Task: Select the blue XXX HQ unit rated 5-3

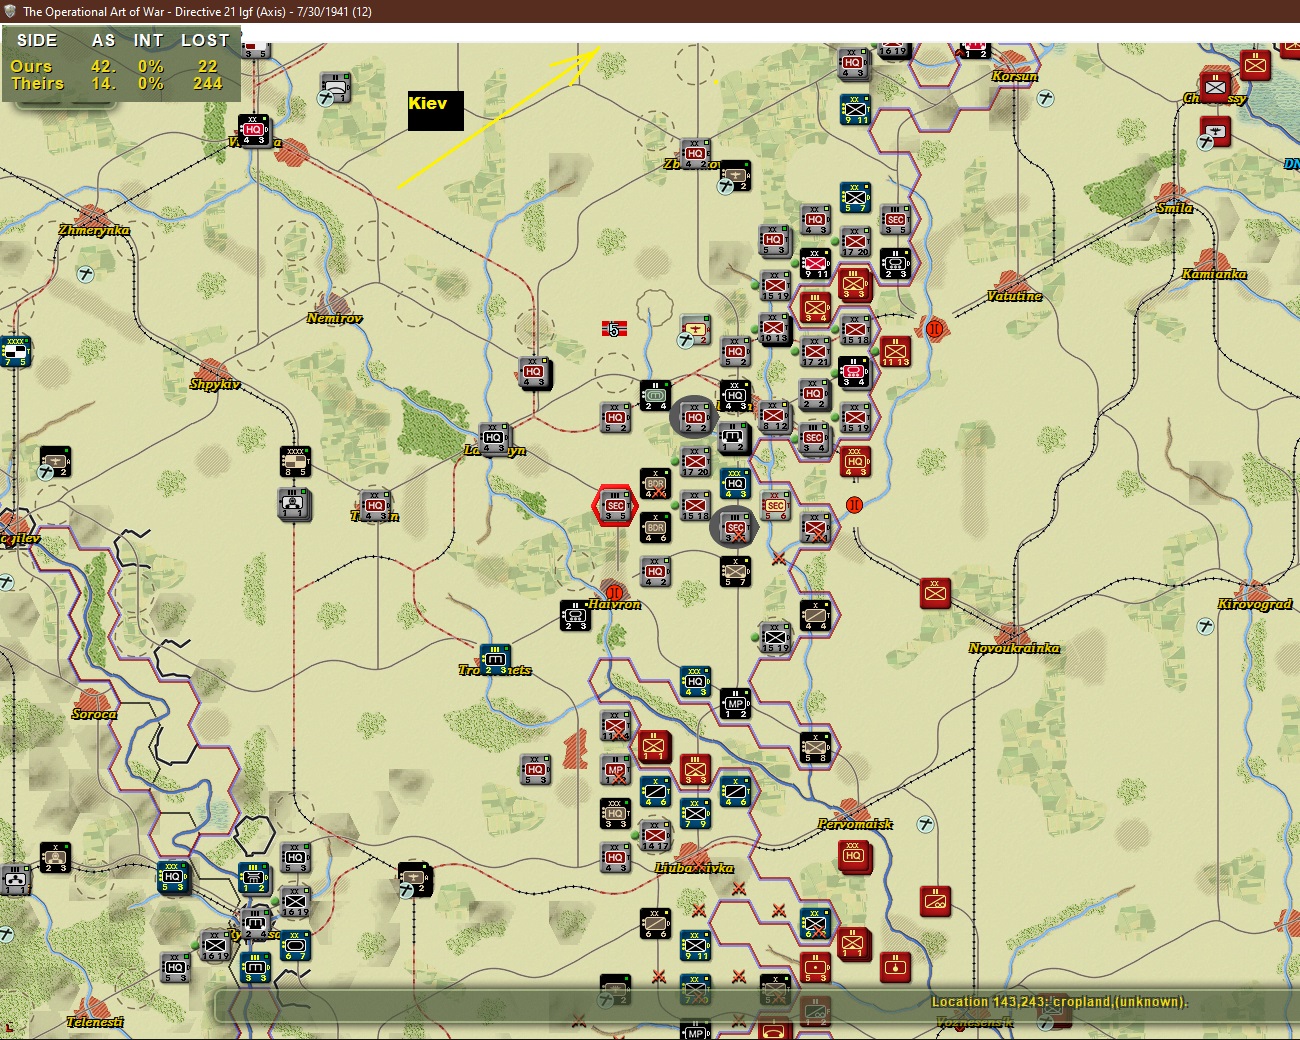Action: point(173,877)
